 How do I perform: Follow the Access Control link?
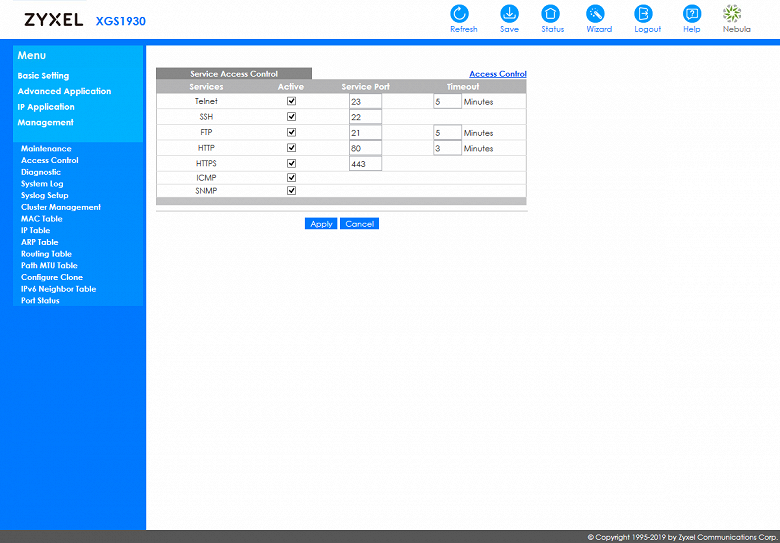(497, 74)
